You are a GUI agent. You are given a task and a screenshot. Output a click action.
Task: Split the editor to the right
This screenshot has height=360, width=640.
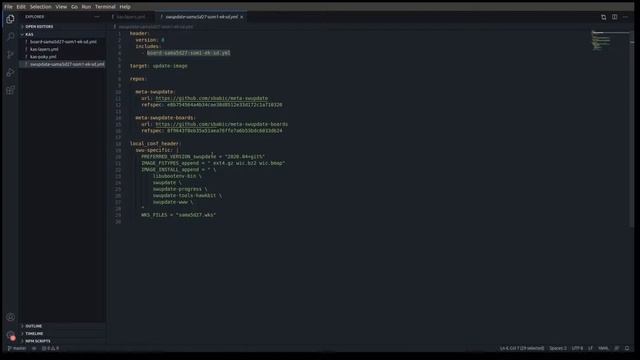tap(614, 17)
